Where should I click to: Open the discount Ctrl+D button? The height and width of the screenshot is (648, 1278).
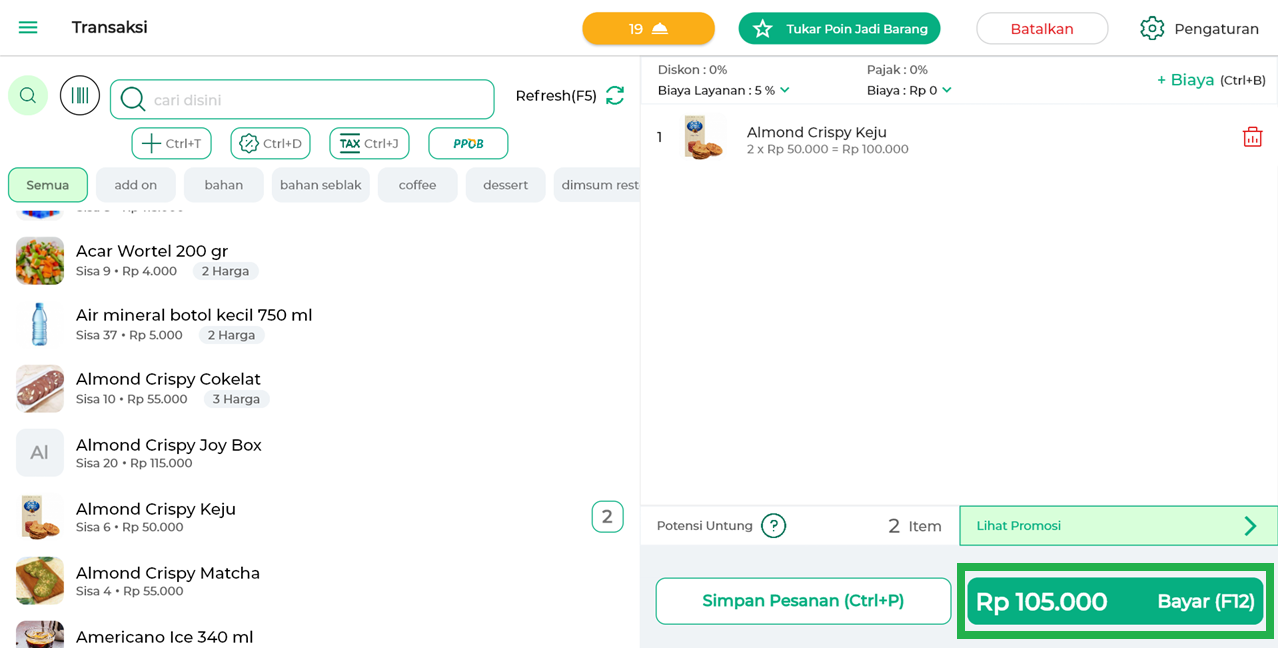point(270,143)
